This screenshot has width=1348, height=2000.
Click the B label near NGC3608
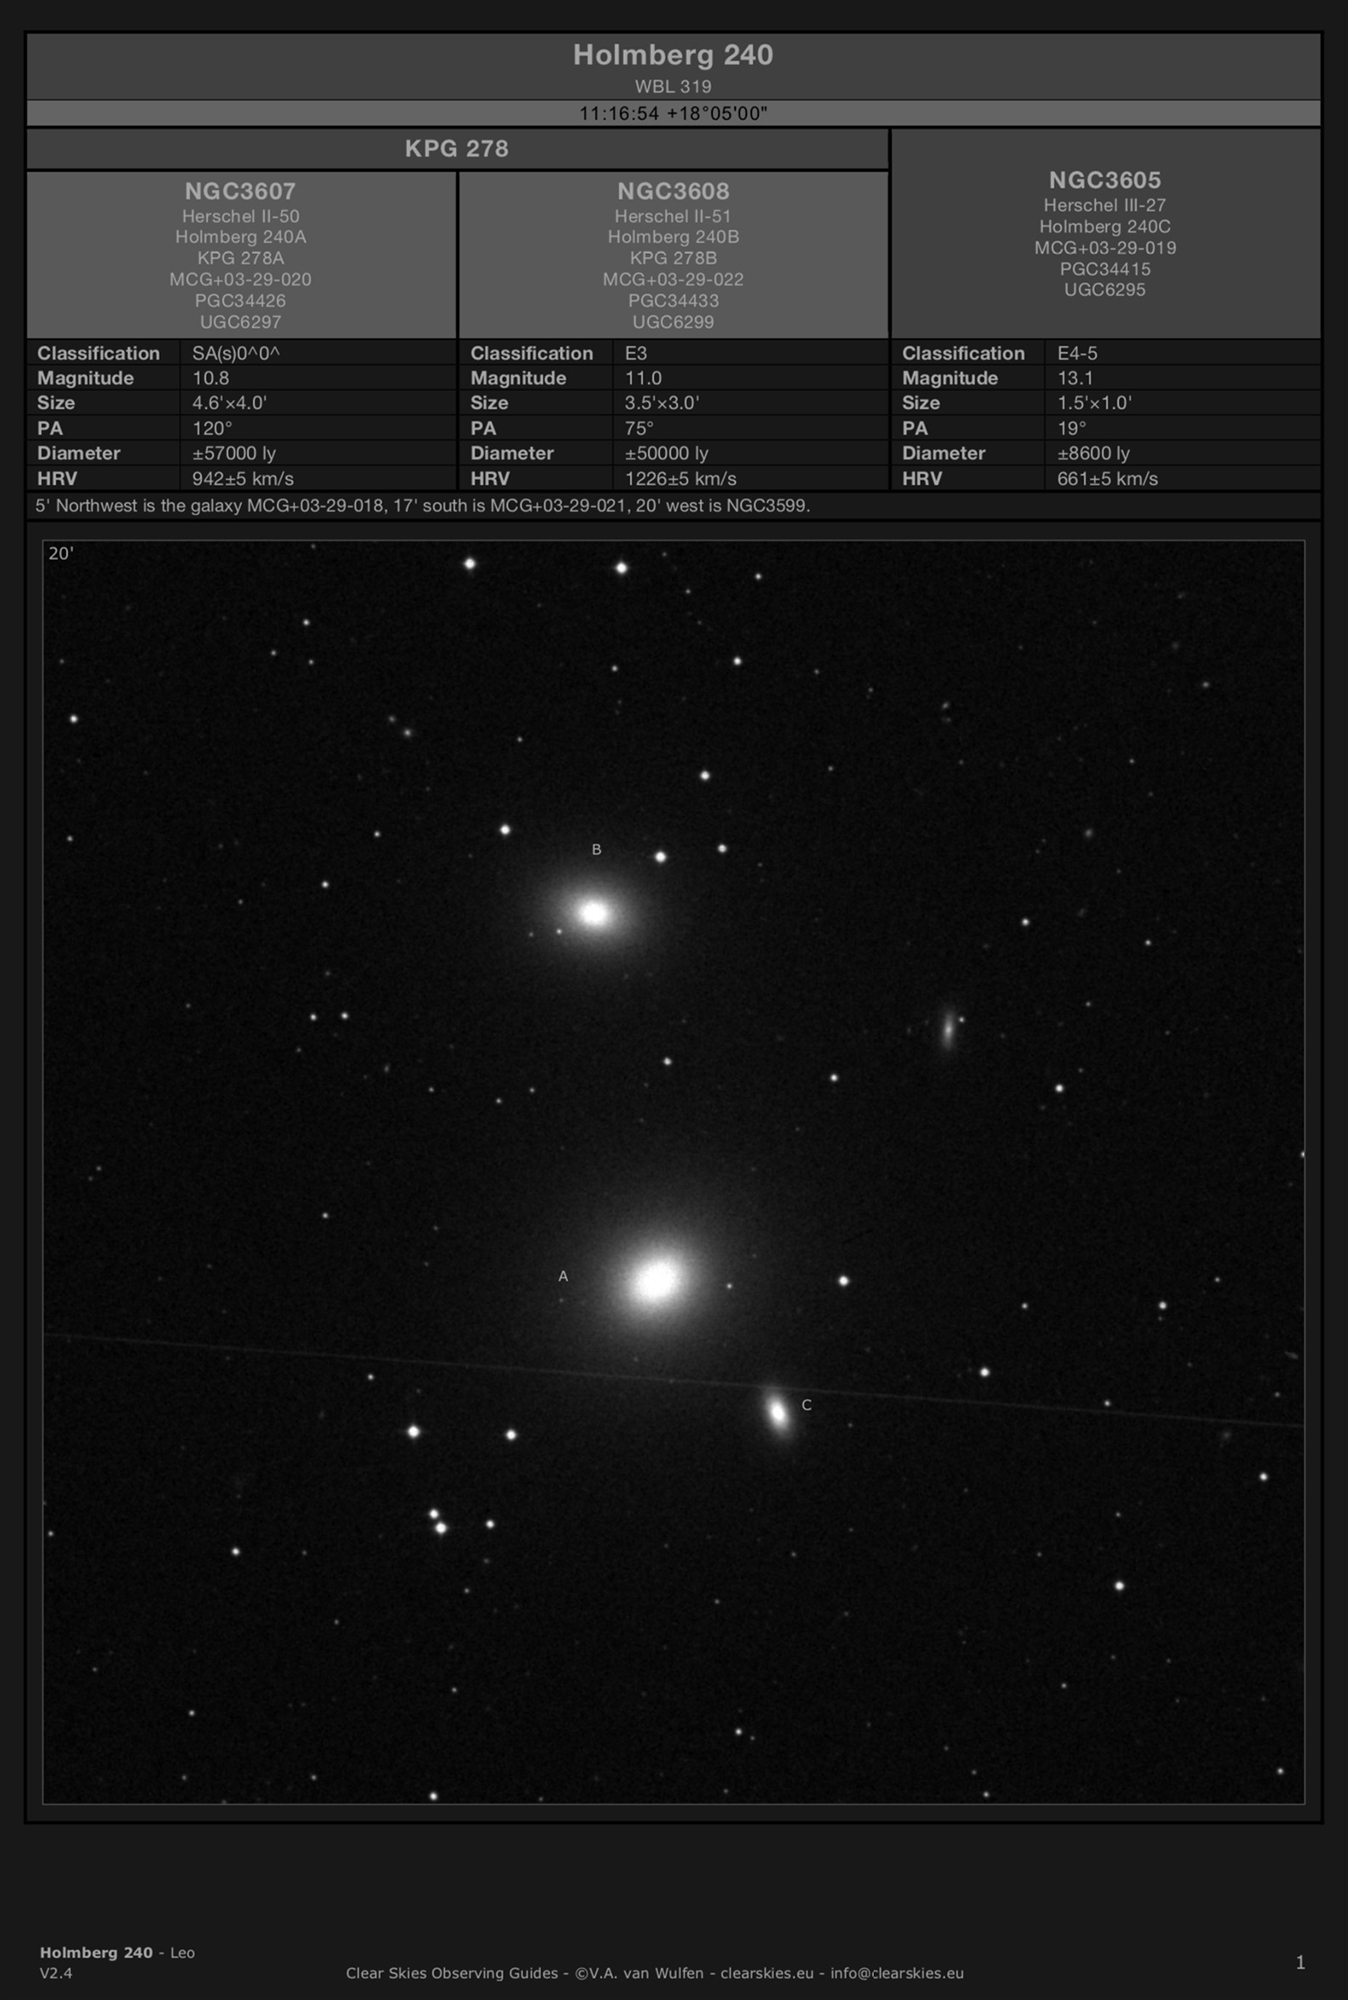(597, 849)
